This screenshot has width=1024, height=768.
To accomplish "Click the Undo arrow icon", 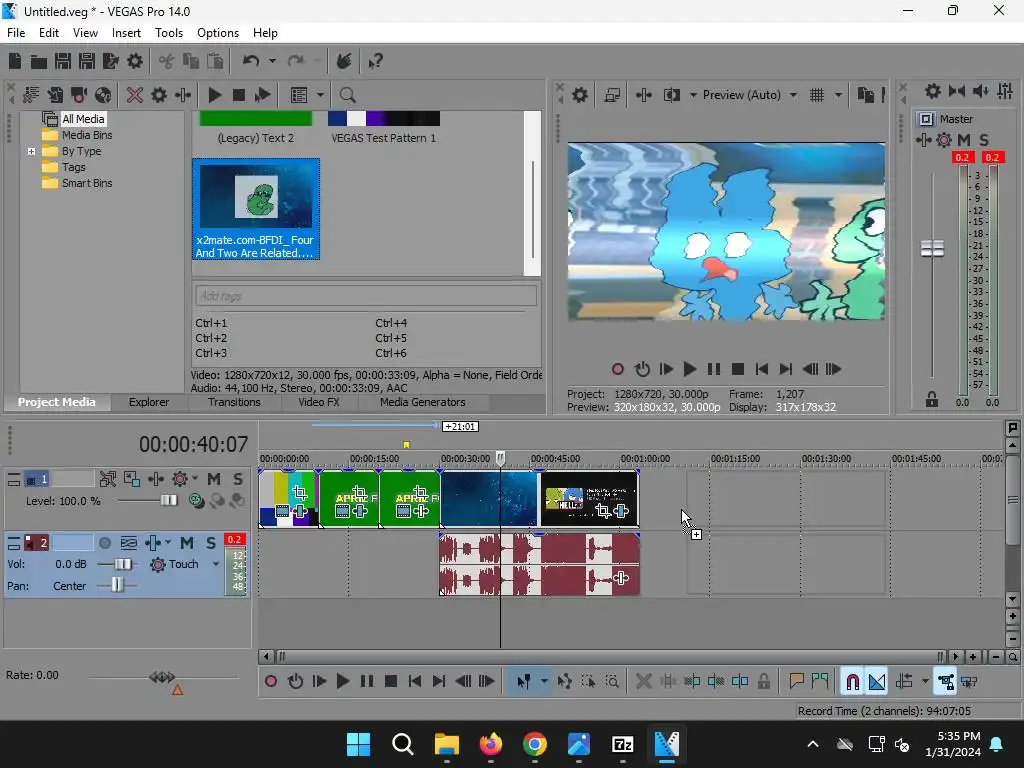I will 251,61.
